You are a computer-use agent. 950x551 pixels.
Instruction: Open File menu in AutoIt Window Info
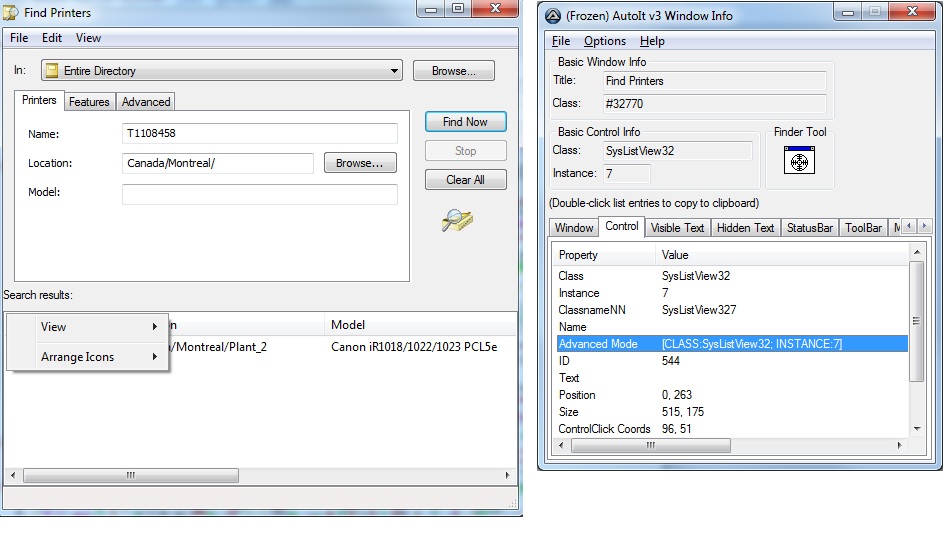click(560, 41)
